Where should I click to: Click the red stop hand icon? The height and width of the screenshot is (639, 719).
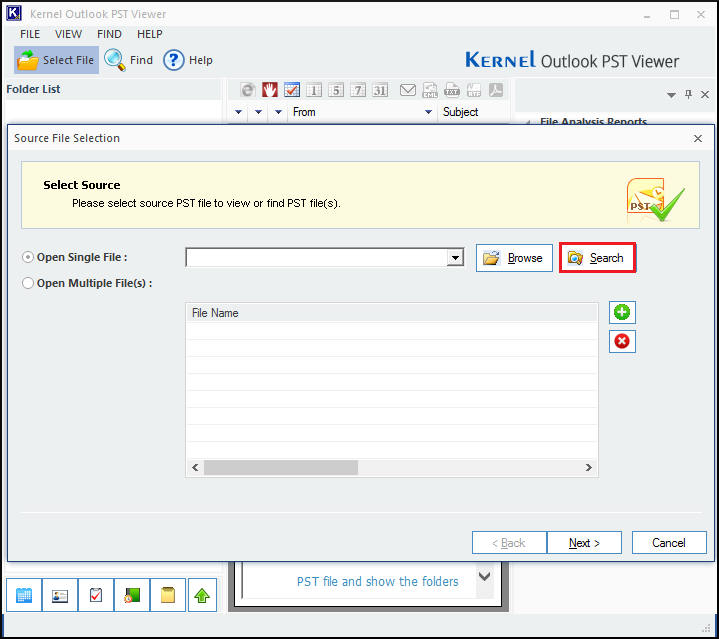270,90
